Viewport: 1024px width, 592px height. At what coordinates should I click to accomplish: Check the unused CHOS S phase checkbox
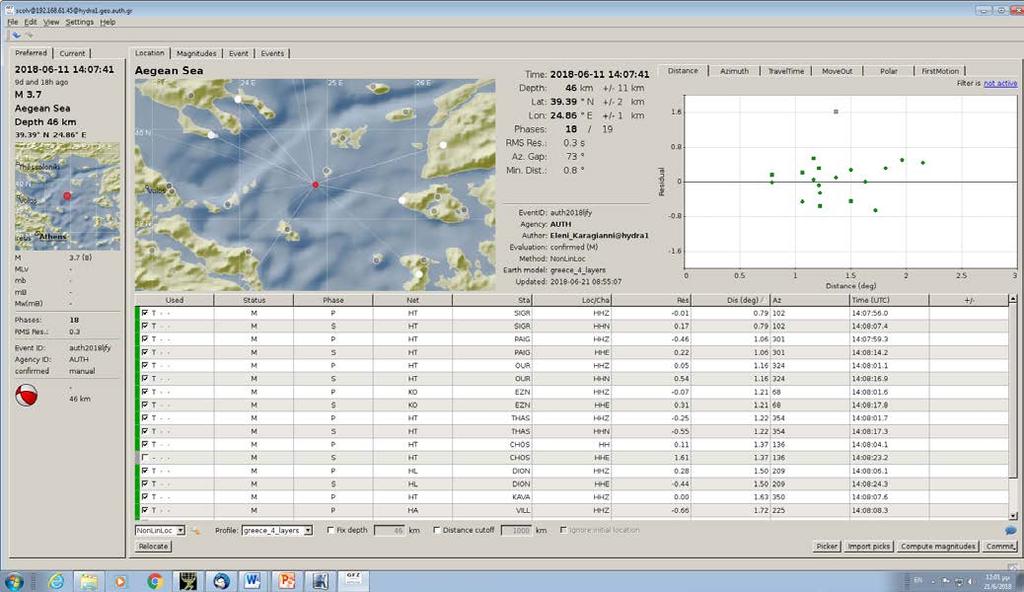145,457
